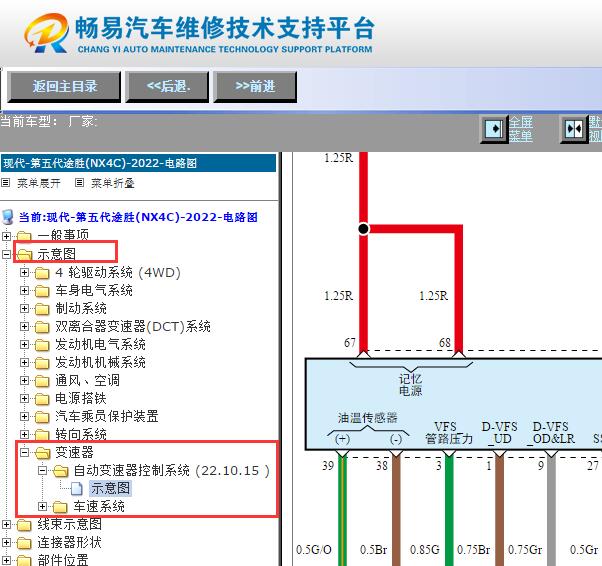Expand the 一般事项 tree node

click(6, 236)
